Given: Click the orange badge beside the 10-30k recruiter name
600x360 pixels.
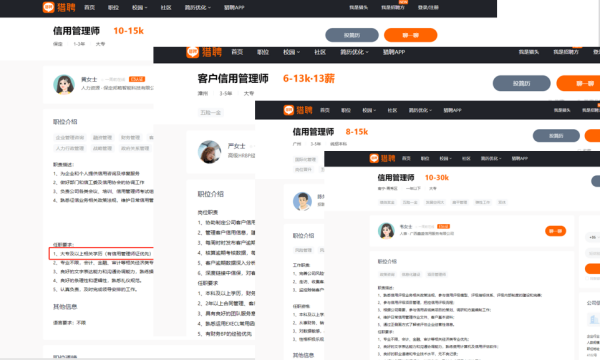Looking at the screenshot, I should tap(443, 226).
